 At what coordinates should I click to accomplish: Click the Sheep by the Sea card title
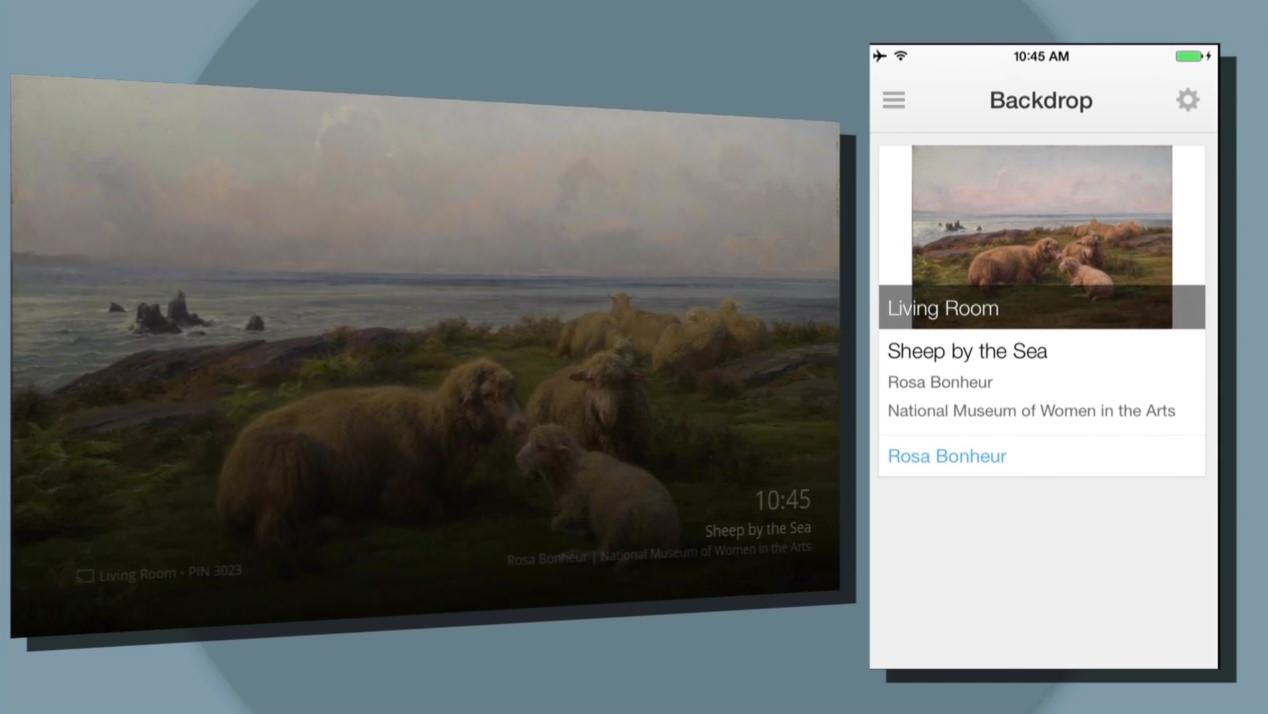click(x=968, y=351)
